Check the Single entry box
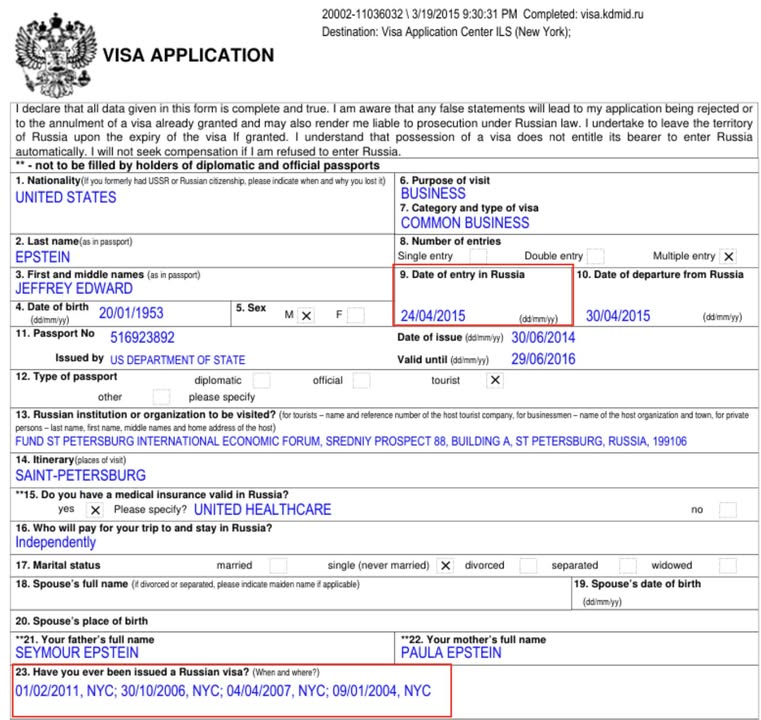This screenshot has height=720, width=761. [478, 257]
